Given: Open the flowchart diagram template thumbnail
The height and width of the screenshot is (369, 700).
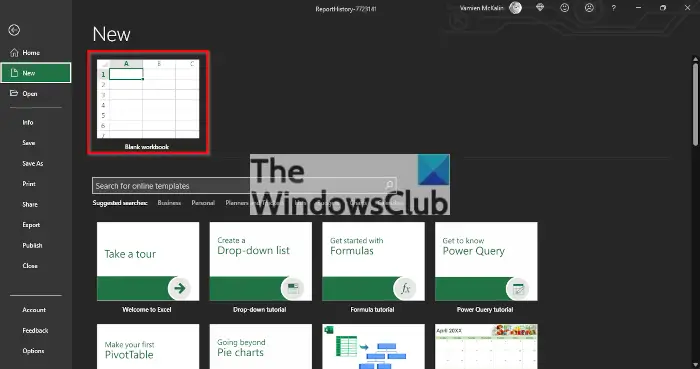Looking at the screenshot, I should (x=373, y=347).
